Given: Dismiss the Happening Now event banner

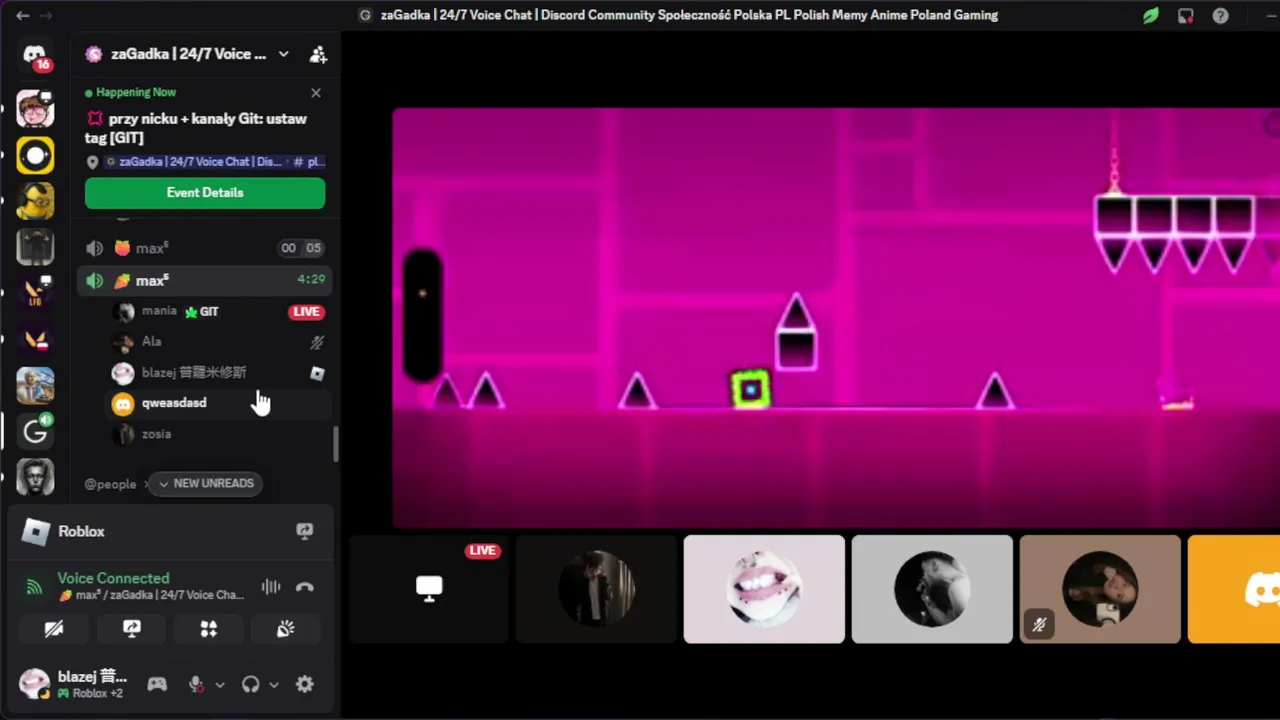Looking at the screenshot, I should (x=316, y=93).
